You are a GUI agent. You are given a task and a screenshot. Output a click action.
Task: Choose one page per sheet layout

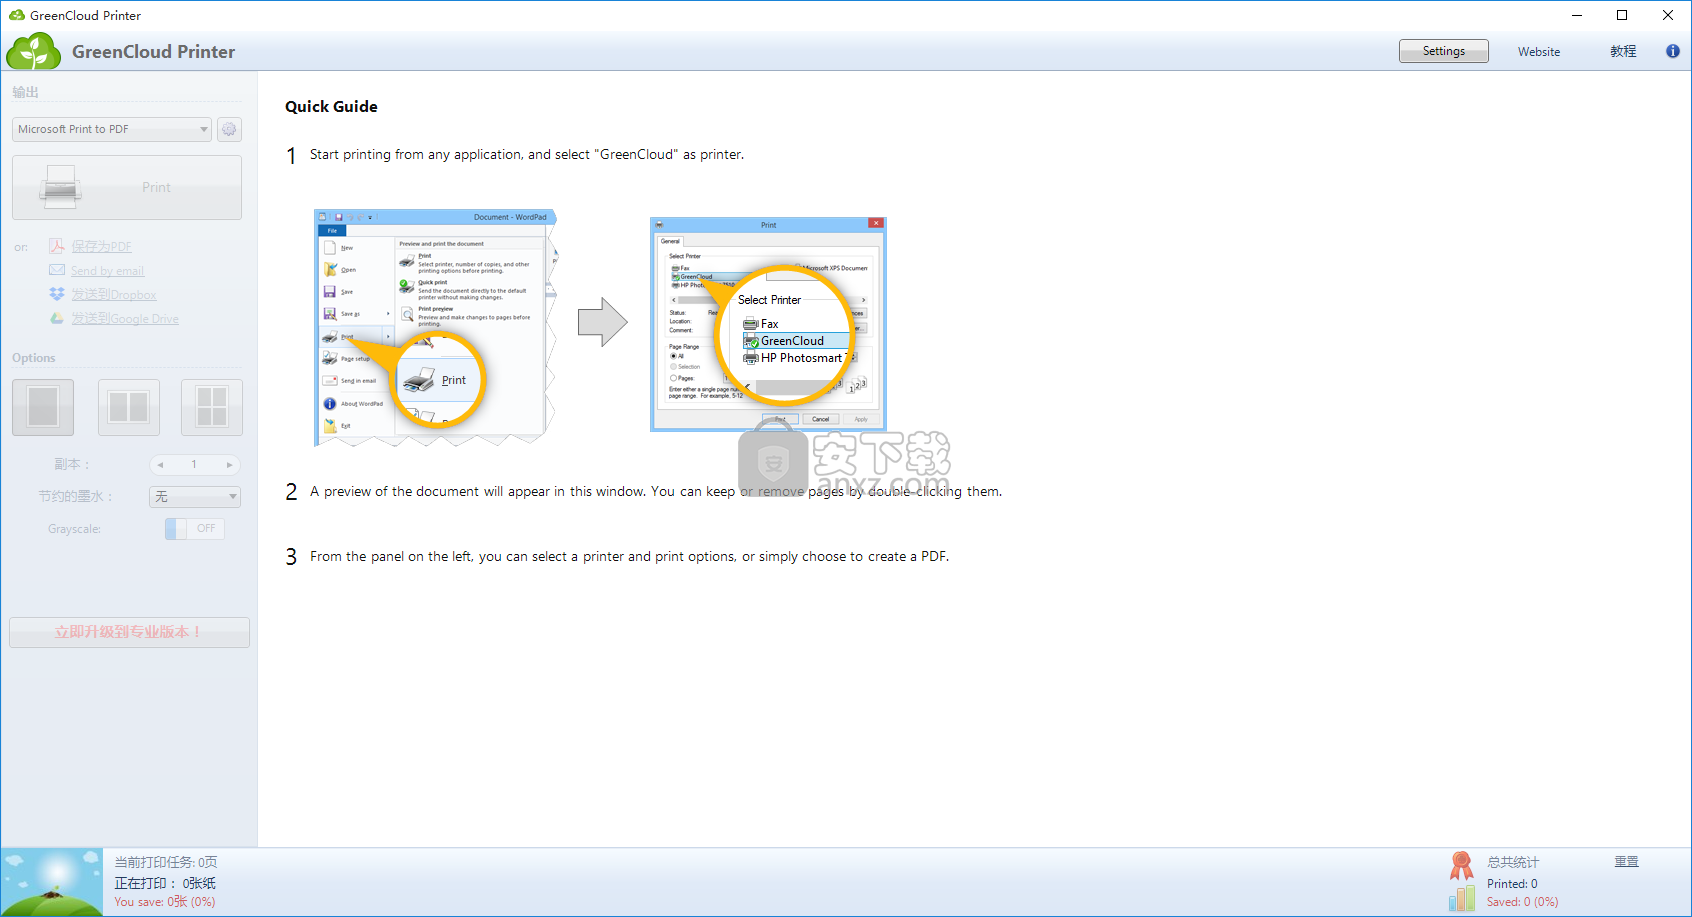coord(43,407)
